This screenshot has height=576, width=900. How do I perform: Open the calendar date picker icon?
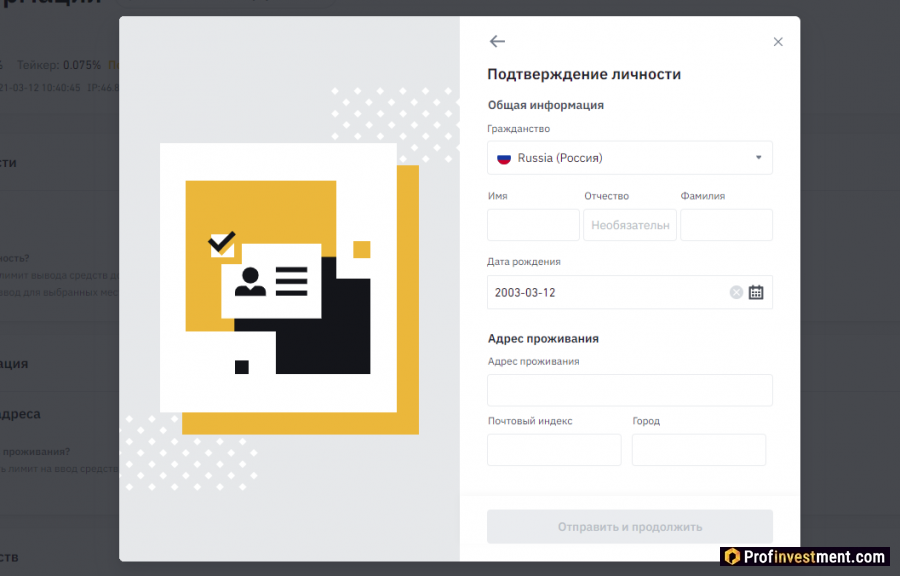click(756, 293)
